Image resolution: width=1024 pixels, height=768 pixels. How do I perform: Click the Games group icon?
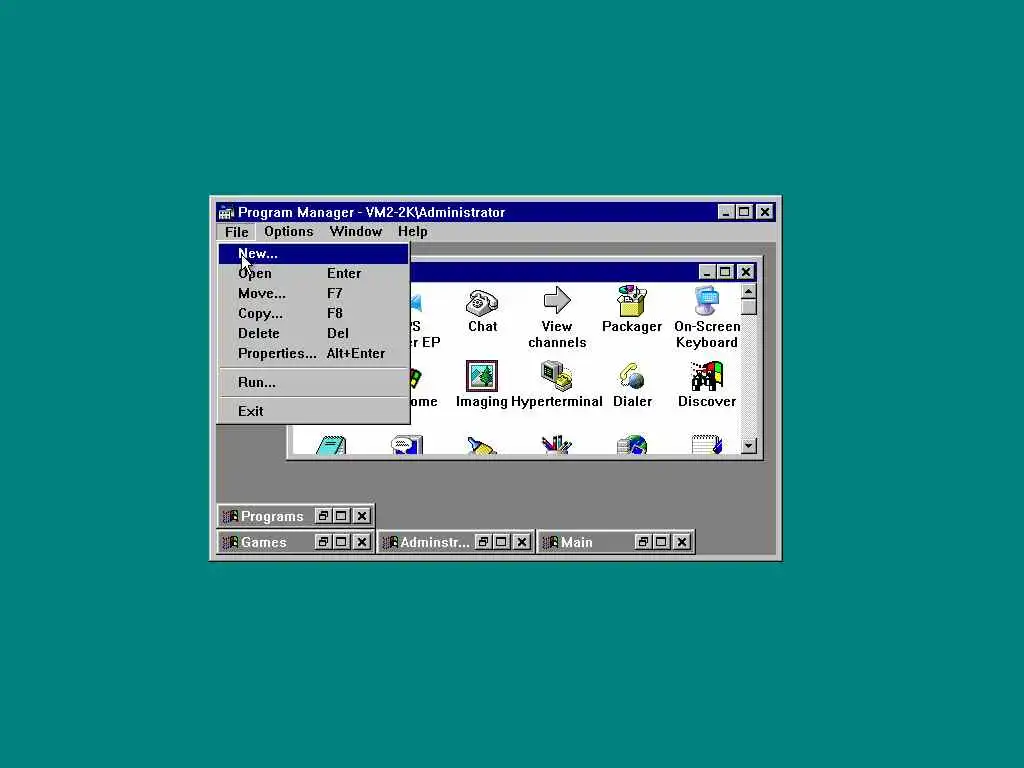[x=230, y=543]
